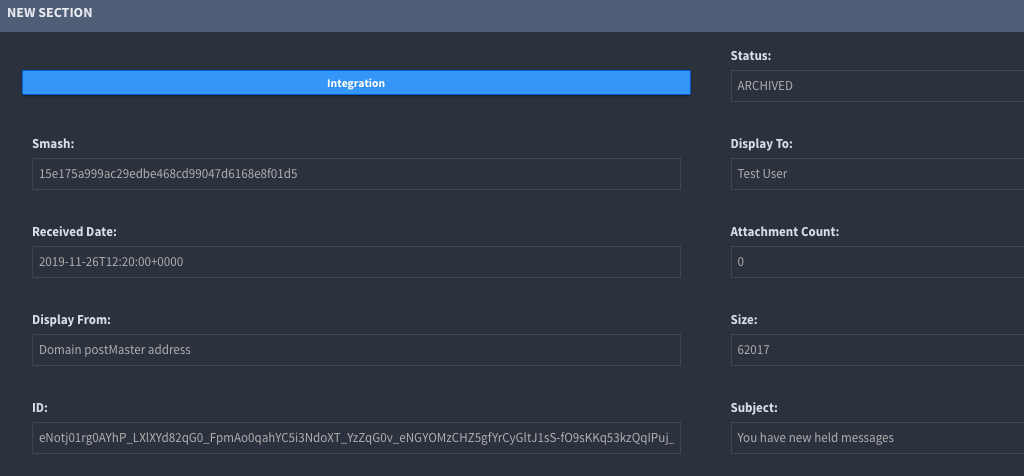Click the Smash hash input field
The width and height of the screenshot is (1024, 476).
pos(356,174)
